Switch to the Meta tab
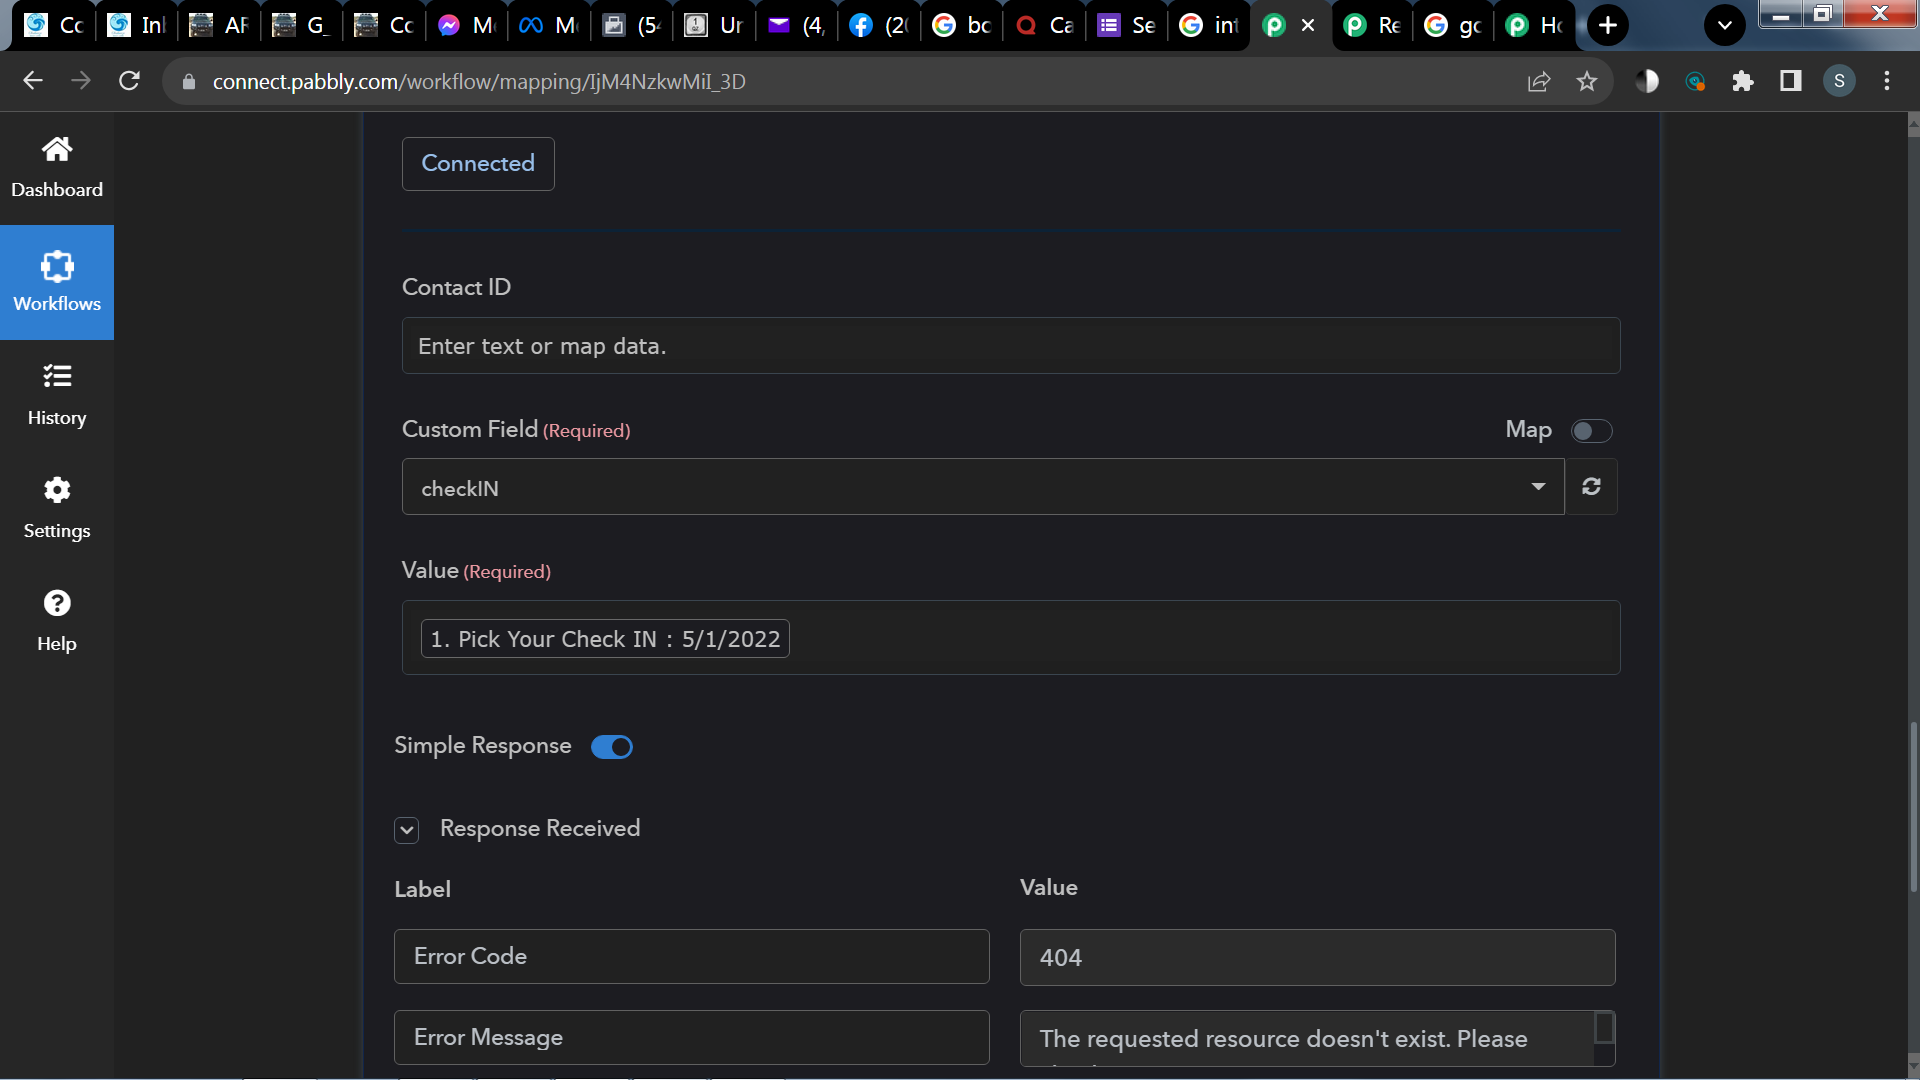The image size is (1920, 1080). click(x=550, y=25)
